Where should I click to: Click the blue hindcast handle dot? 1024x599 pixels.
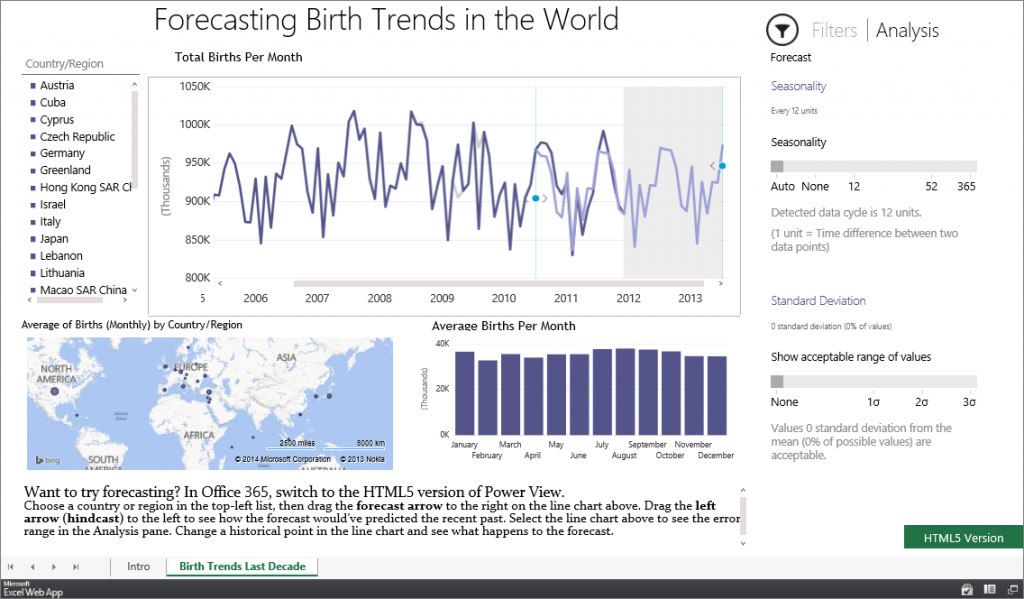pos(536,199)
